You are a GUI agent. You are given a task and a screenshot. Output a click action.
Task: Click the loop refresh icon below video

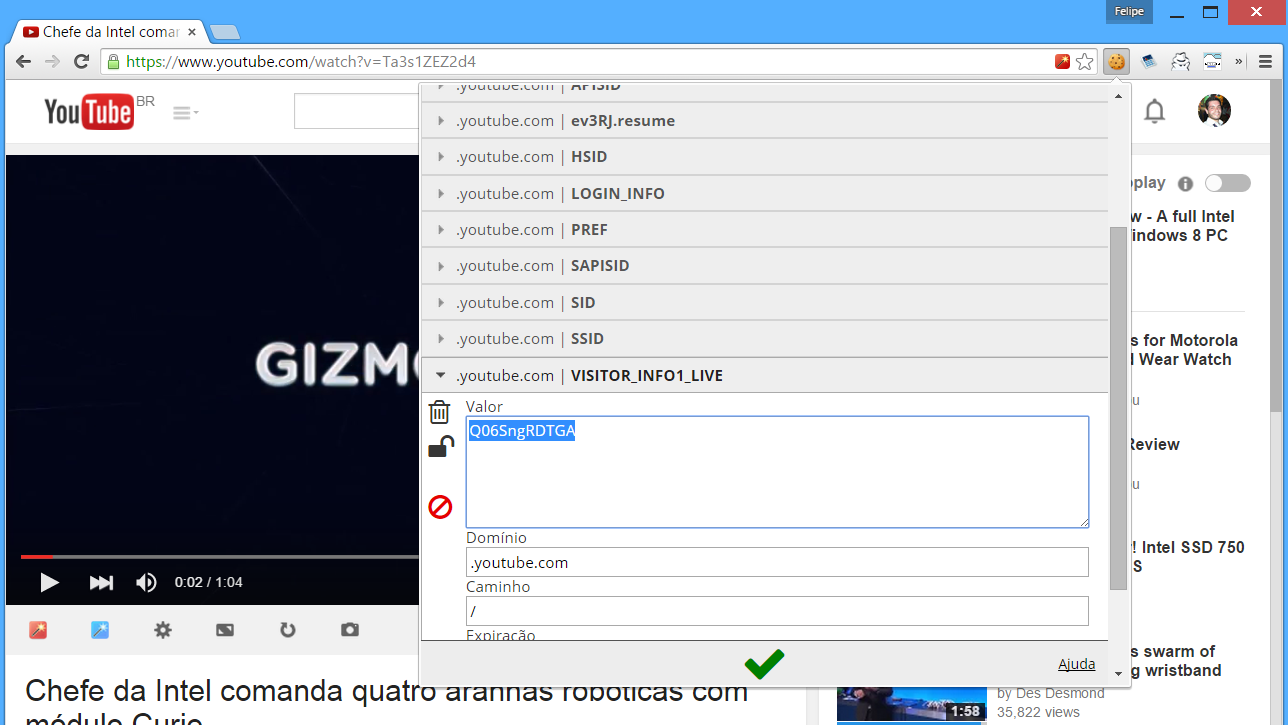coord(287,630)
